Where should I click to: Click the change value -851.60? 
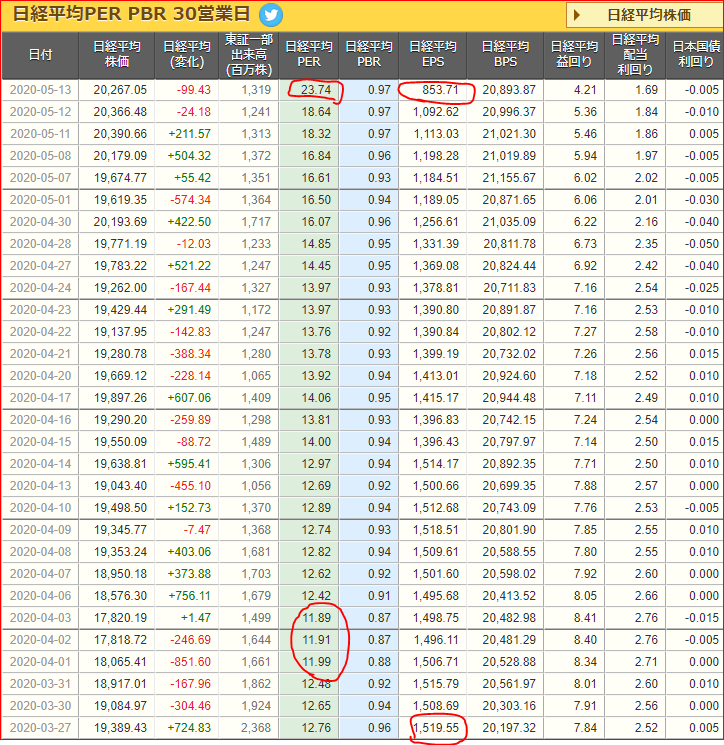[191, 662]
